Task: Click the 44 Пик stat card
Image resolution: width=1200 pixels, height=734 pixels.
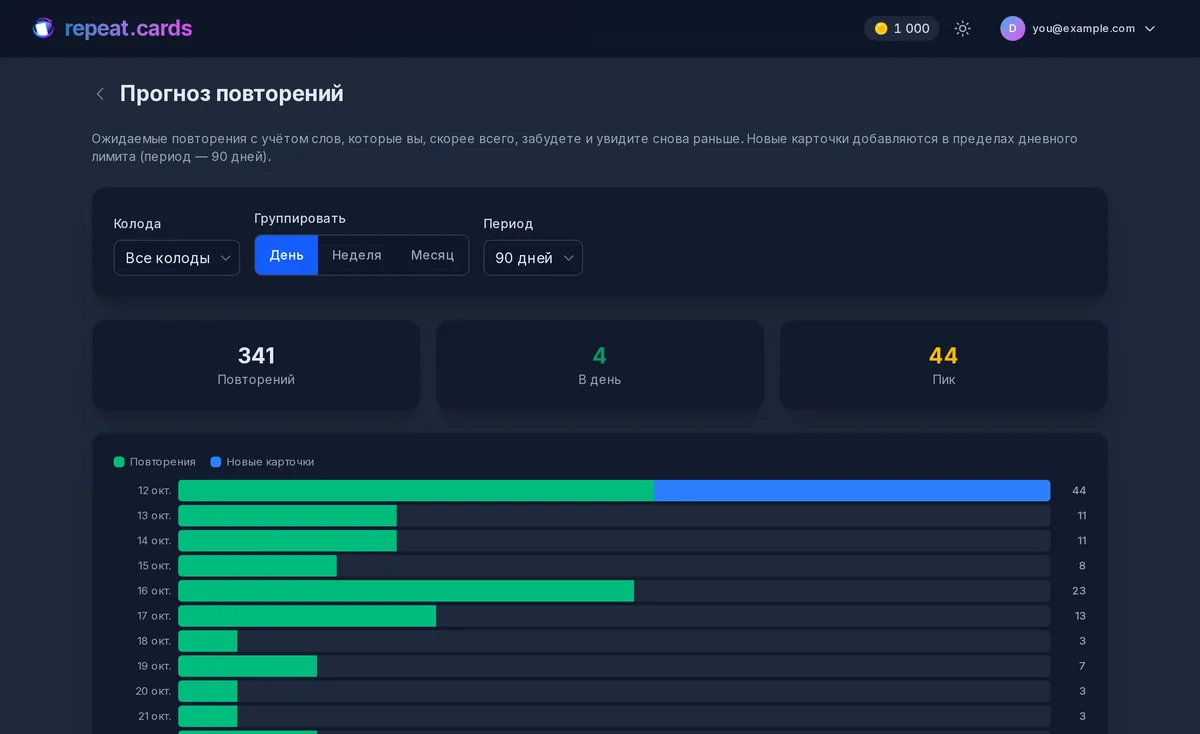Action: (944, 365)
